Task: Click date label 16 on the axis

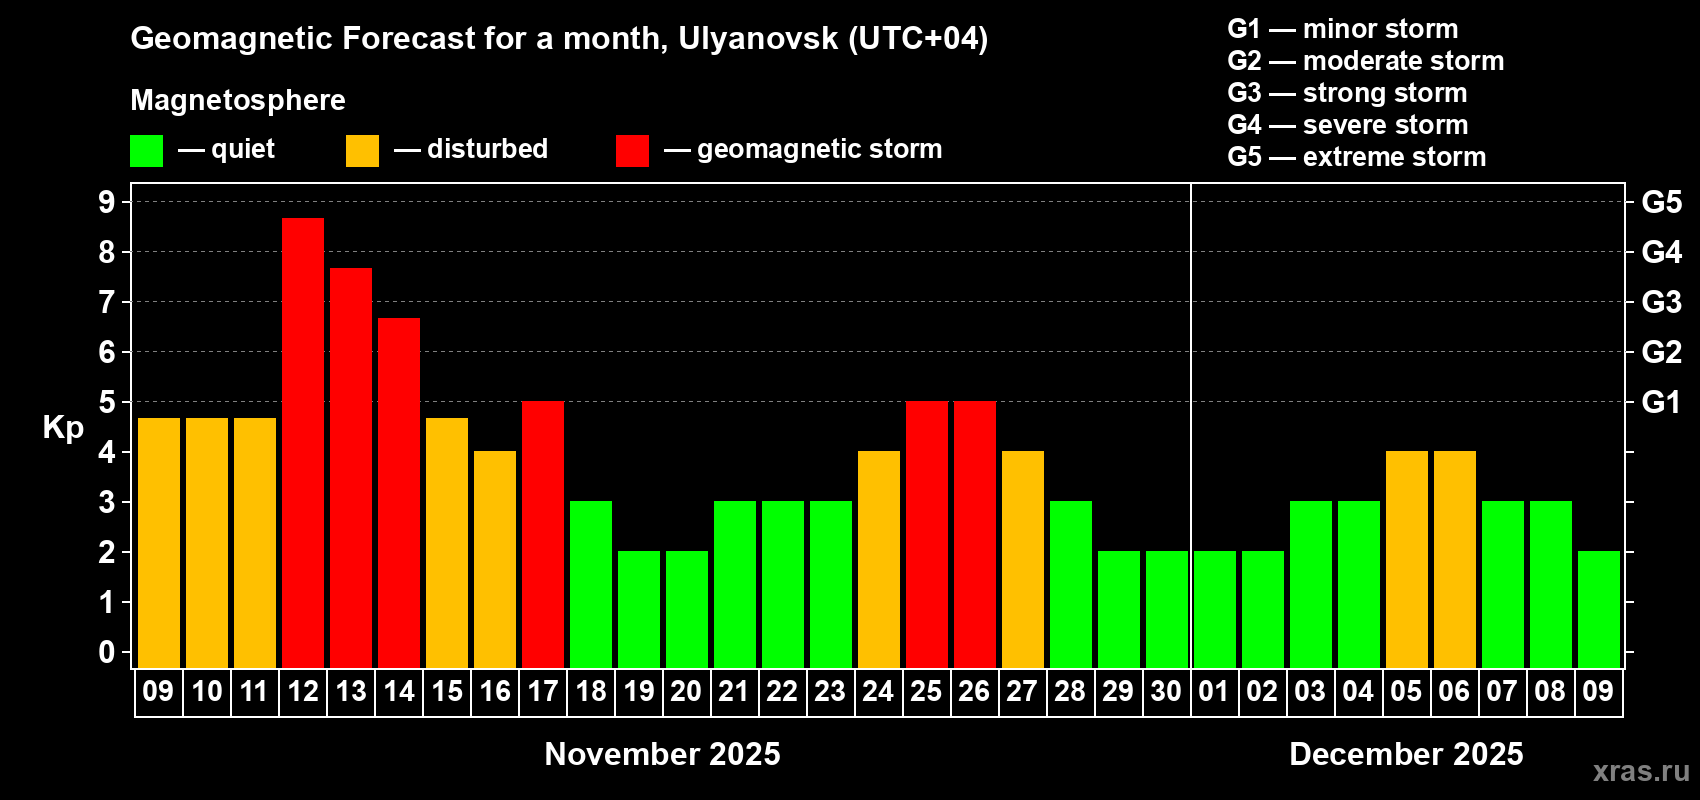Action: [x=495, y=692]
